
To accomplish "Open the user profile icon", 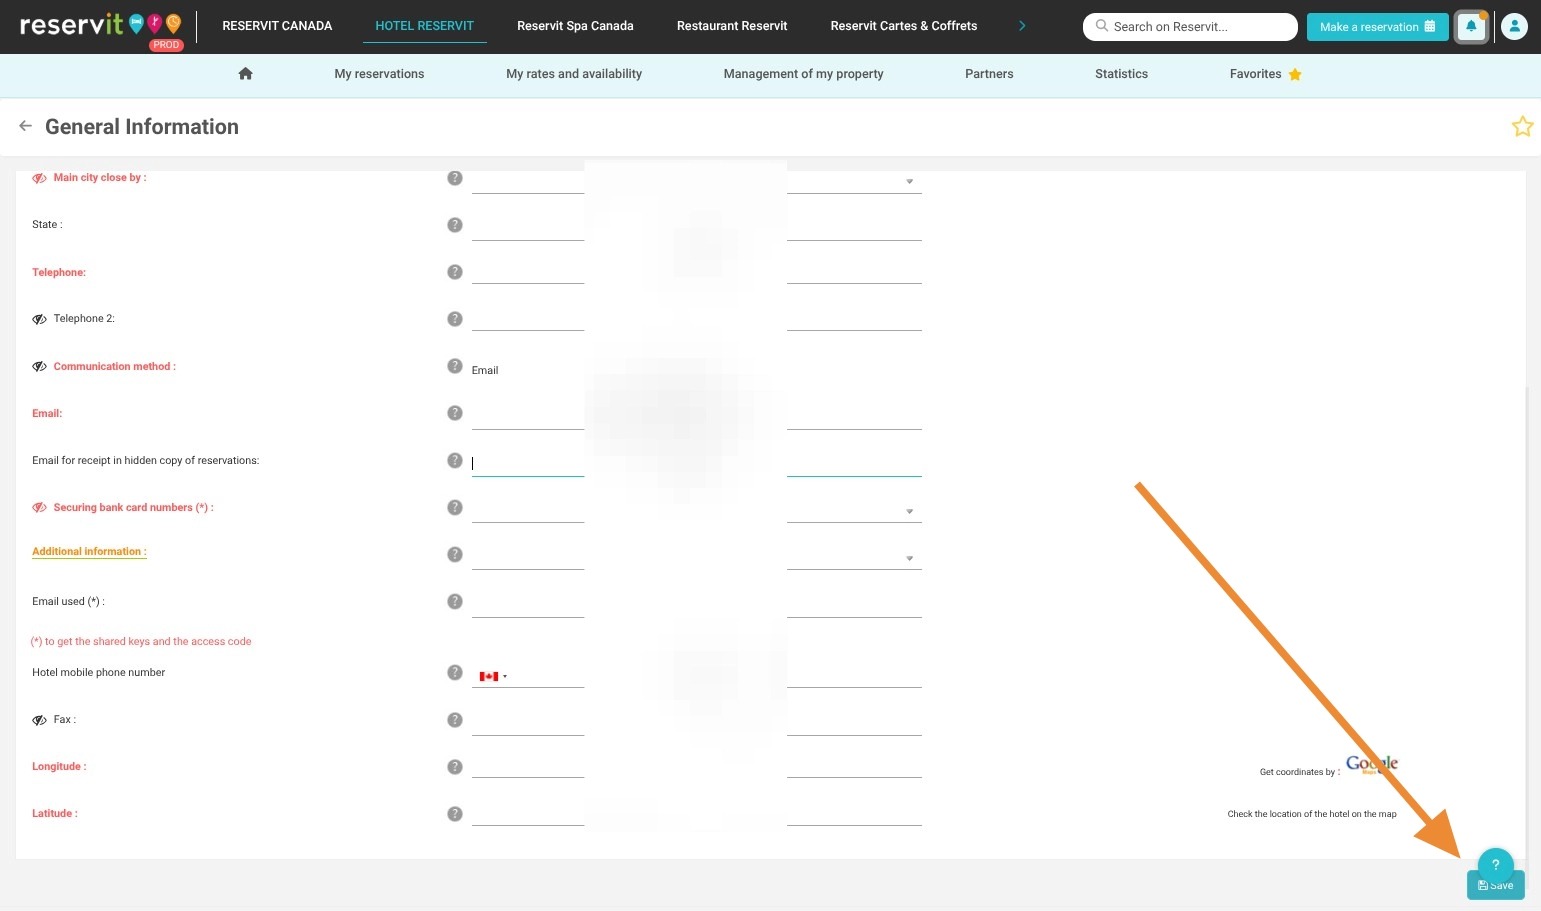I will point(1515,27).
